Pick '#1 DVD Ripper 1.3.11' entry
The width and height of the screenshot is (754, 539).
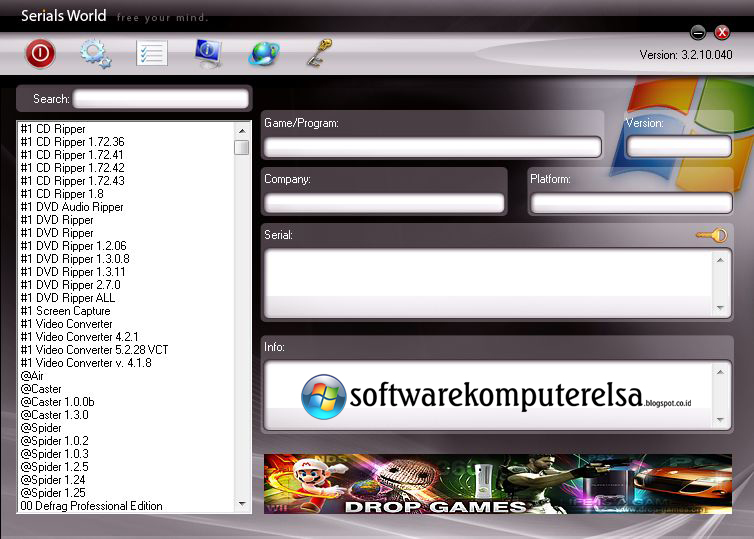click(x=73, y=272)
